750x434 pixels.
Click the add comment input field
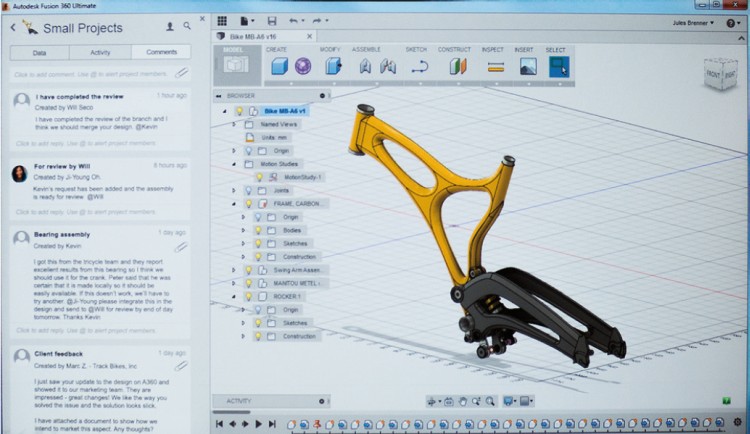(x=90, y=74)
